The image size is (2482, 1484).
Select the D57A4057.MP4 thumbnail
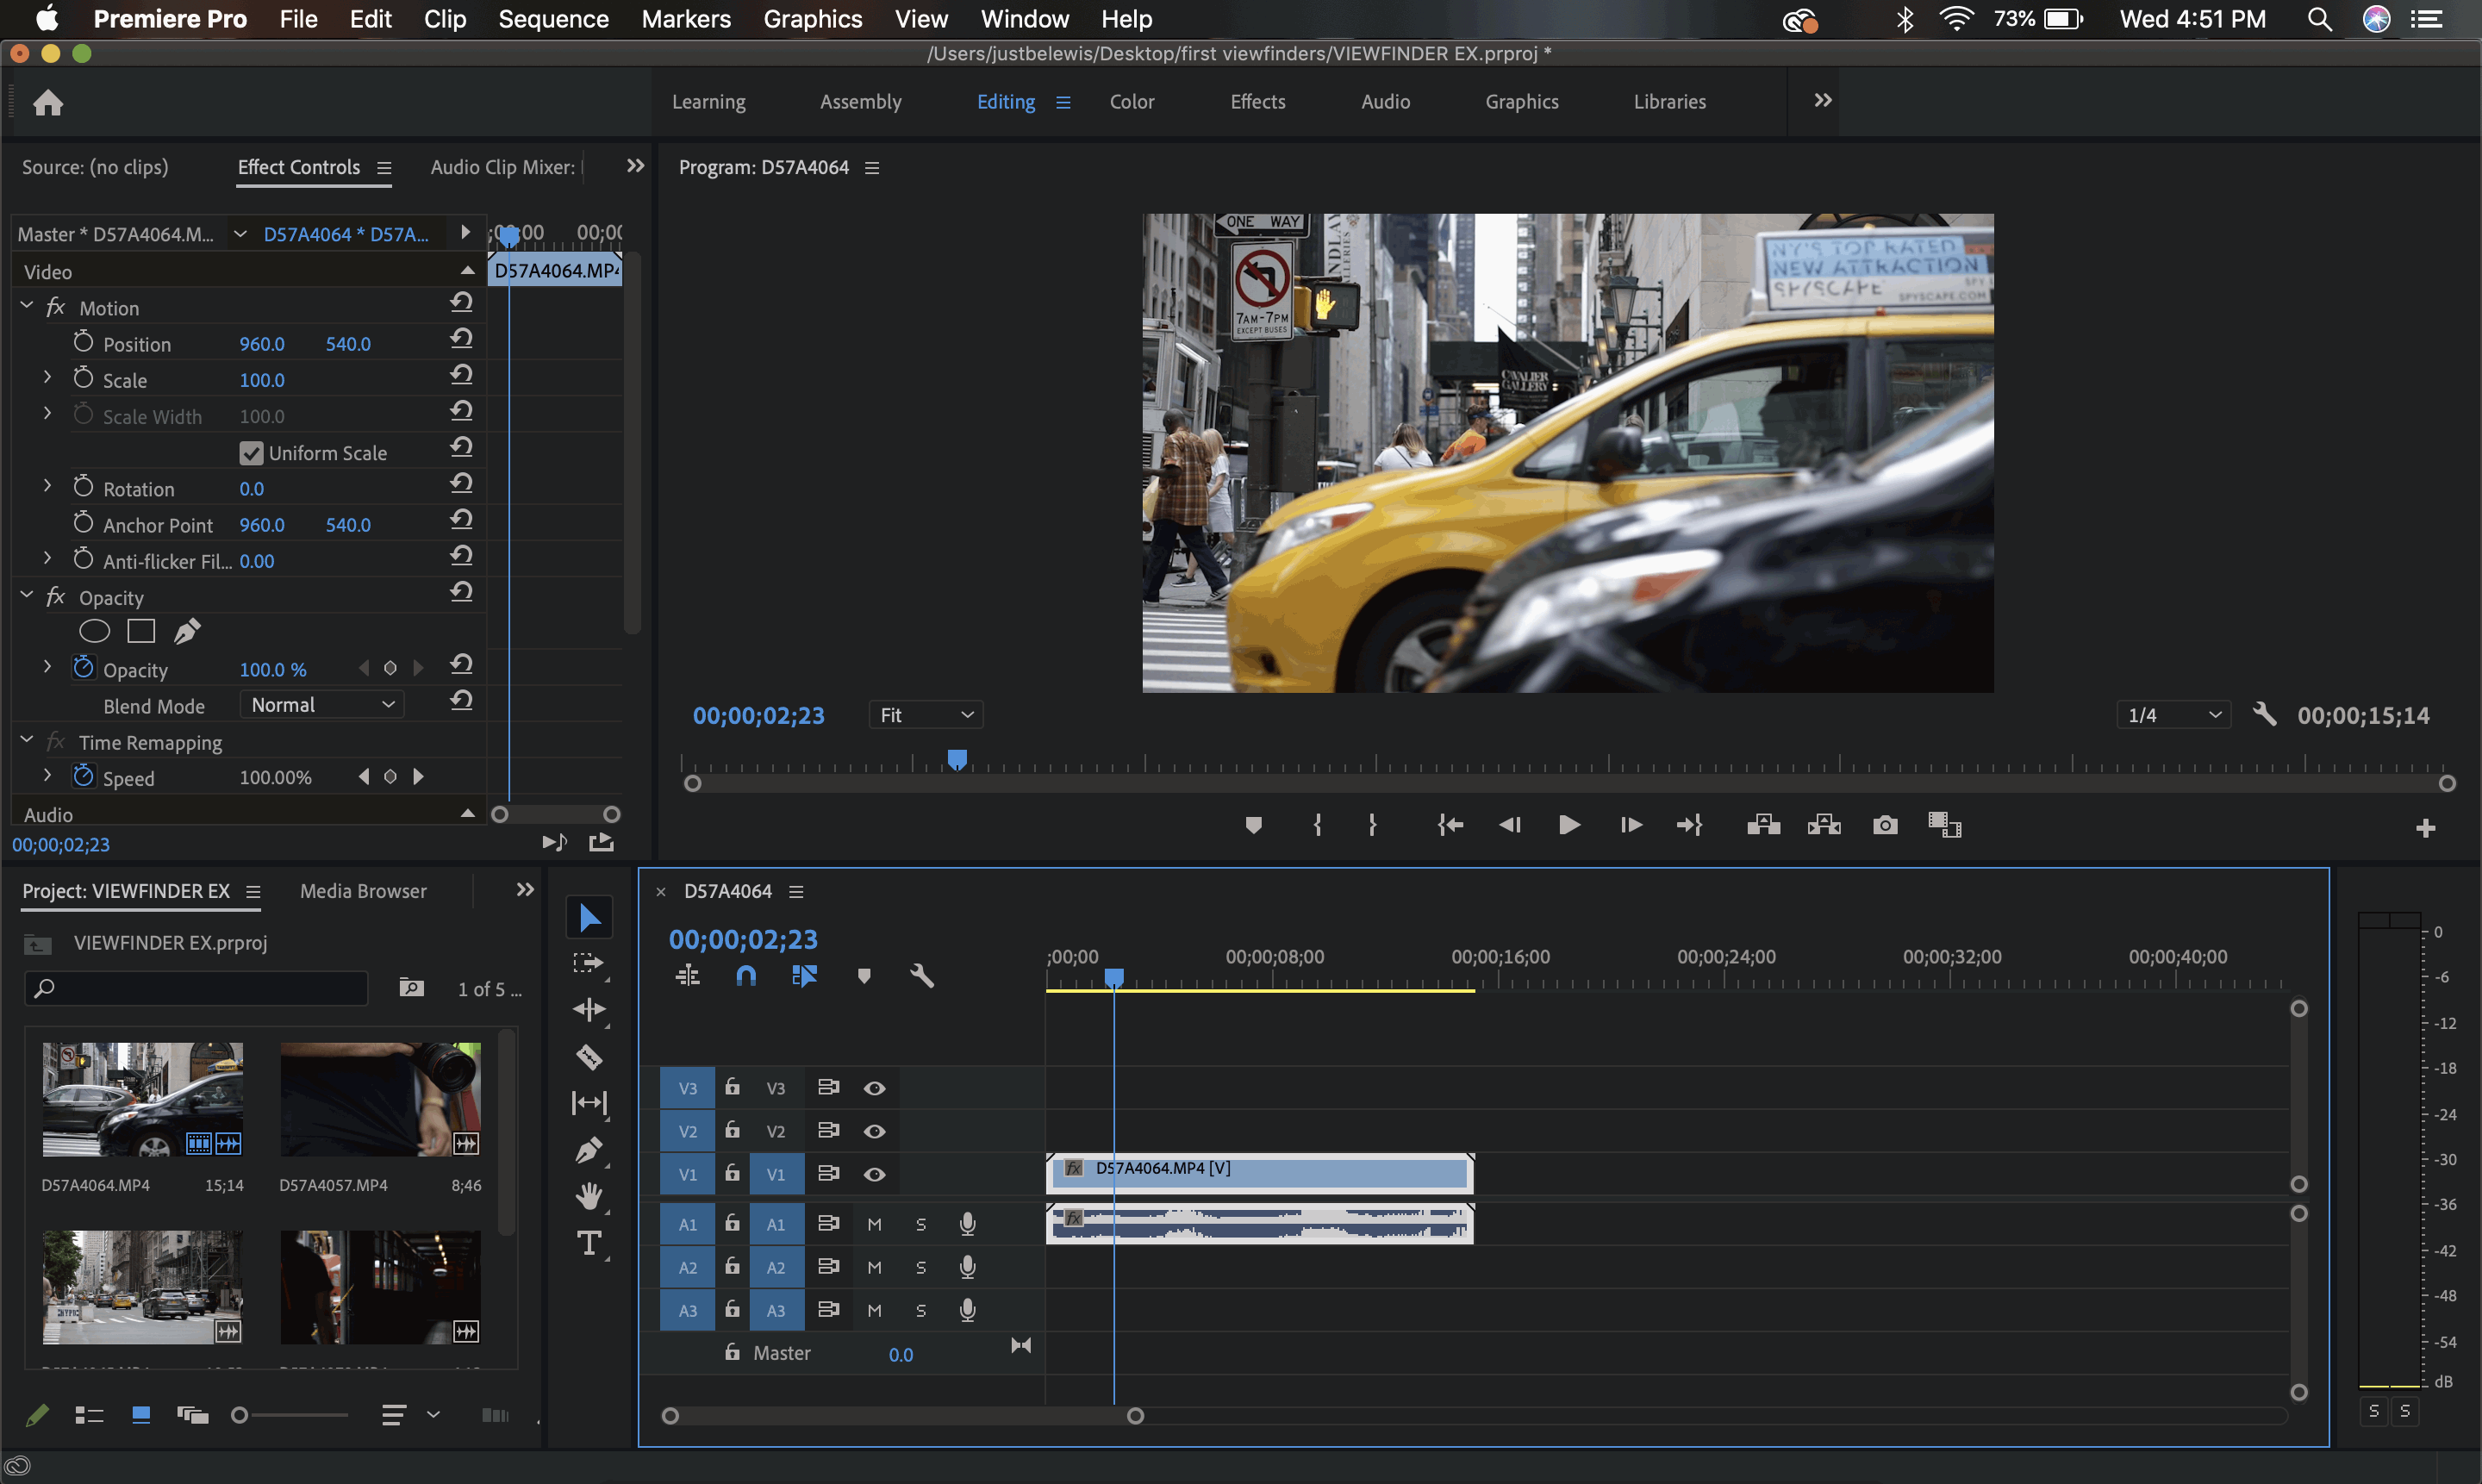[x=380, y=1099]
